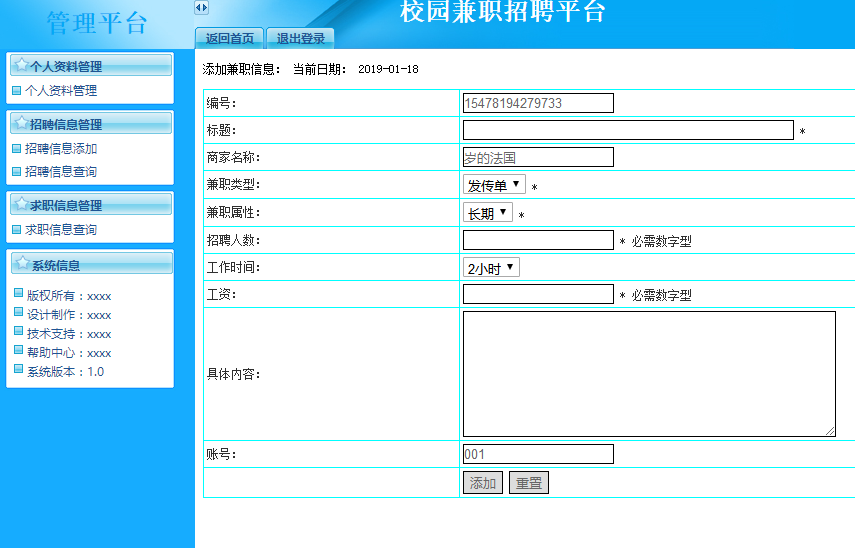The height and width of the screenshot is (548, 855).
Task: Open the 兼职类型 dropdown showing 发传单
Action: pos(494,184)
